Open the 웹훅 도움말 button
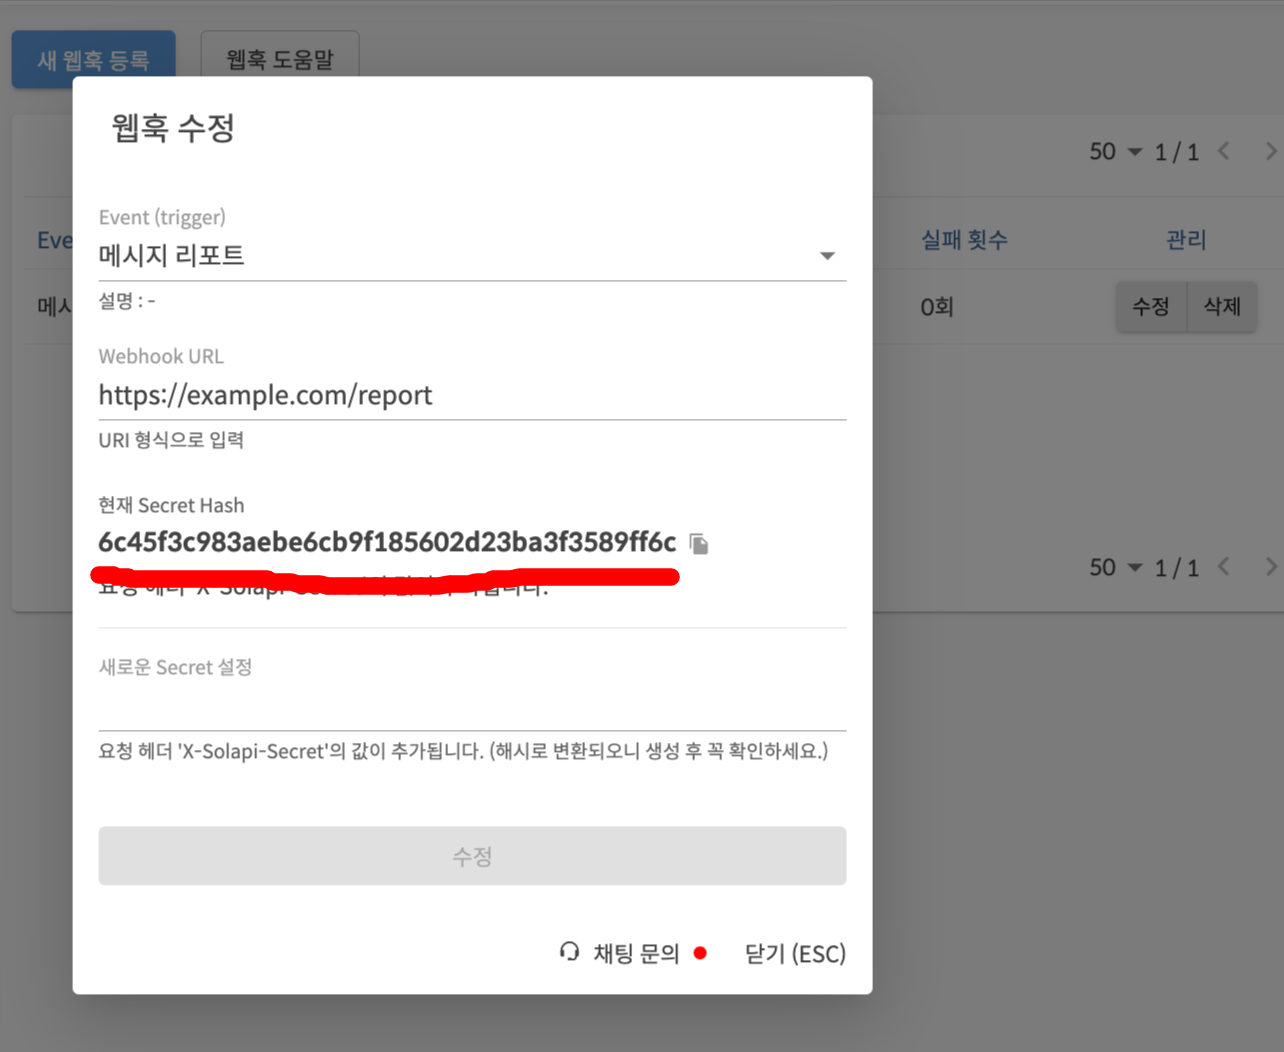 (x=279, y=60)
